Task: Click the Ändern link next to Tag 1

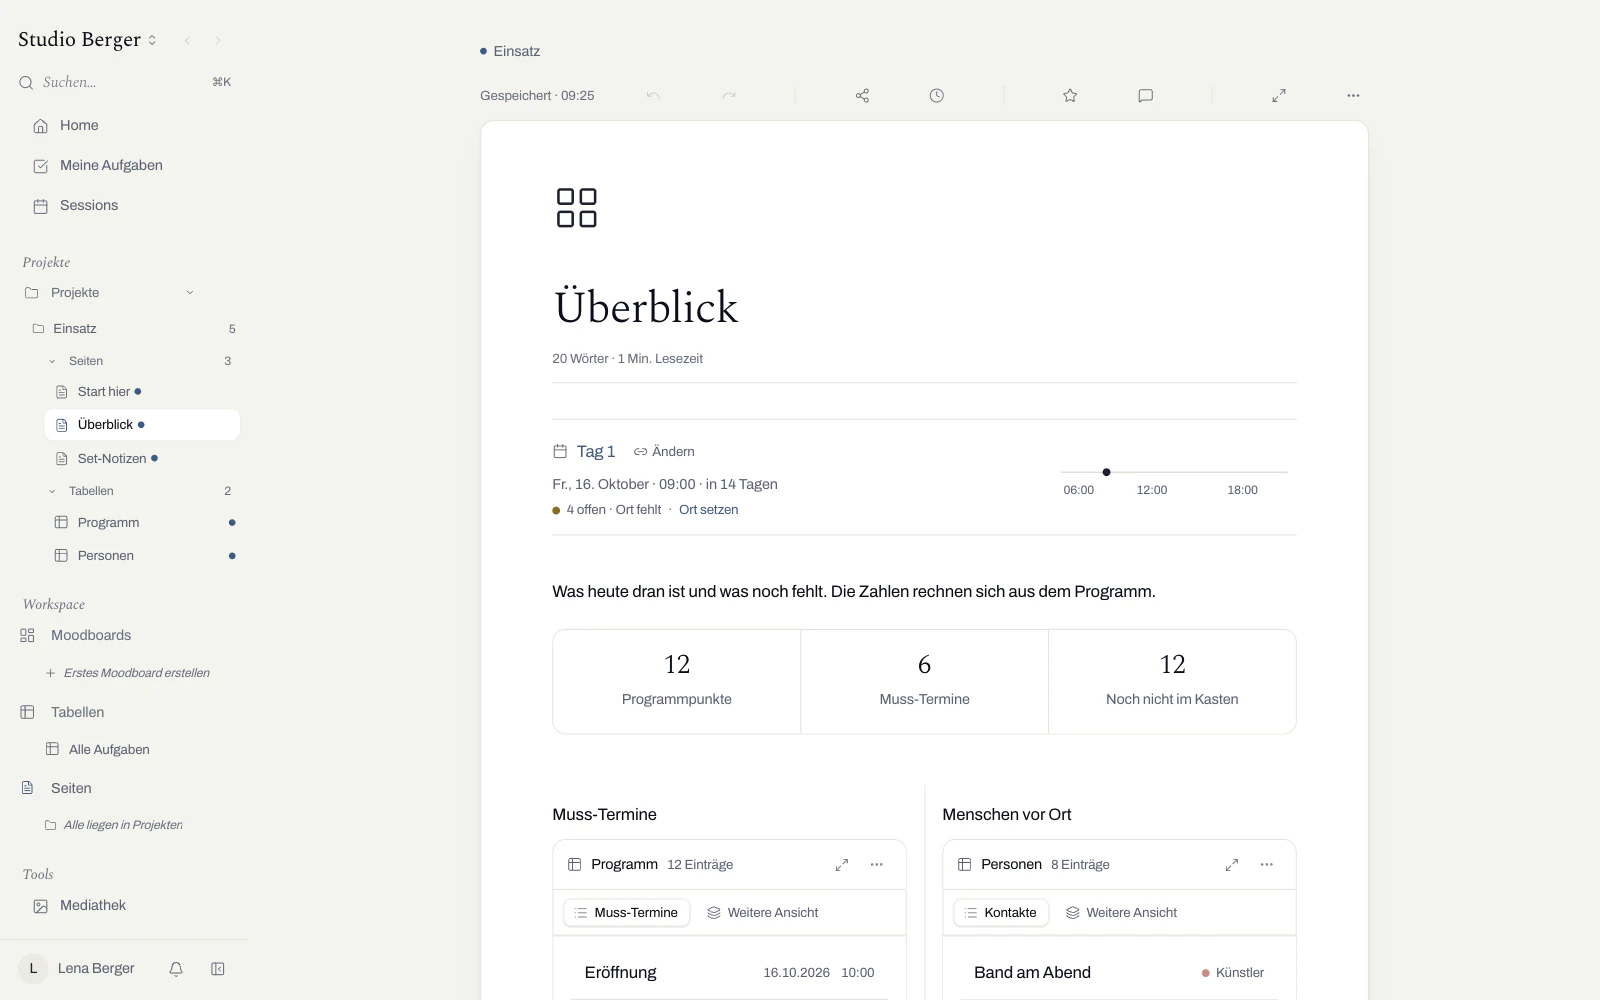Action: [664, 452]
